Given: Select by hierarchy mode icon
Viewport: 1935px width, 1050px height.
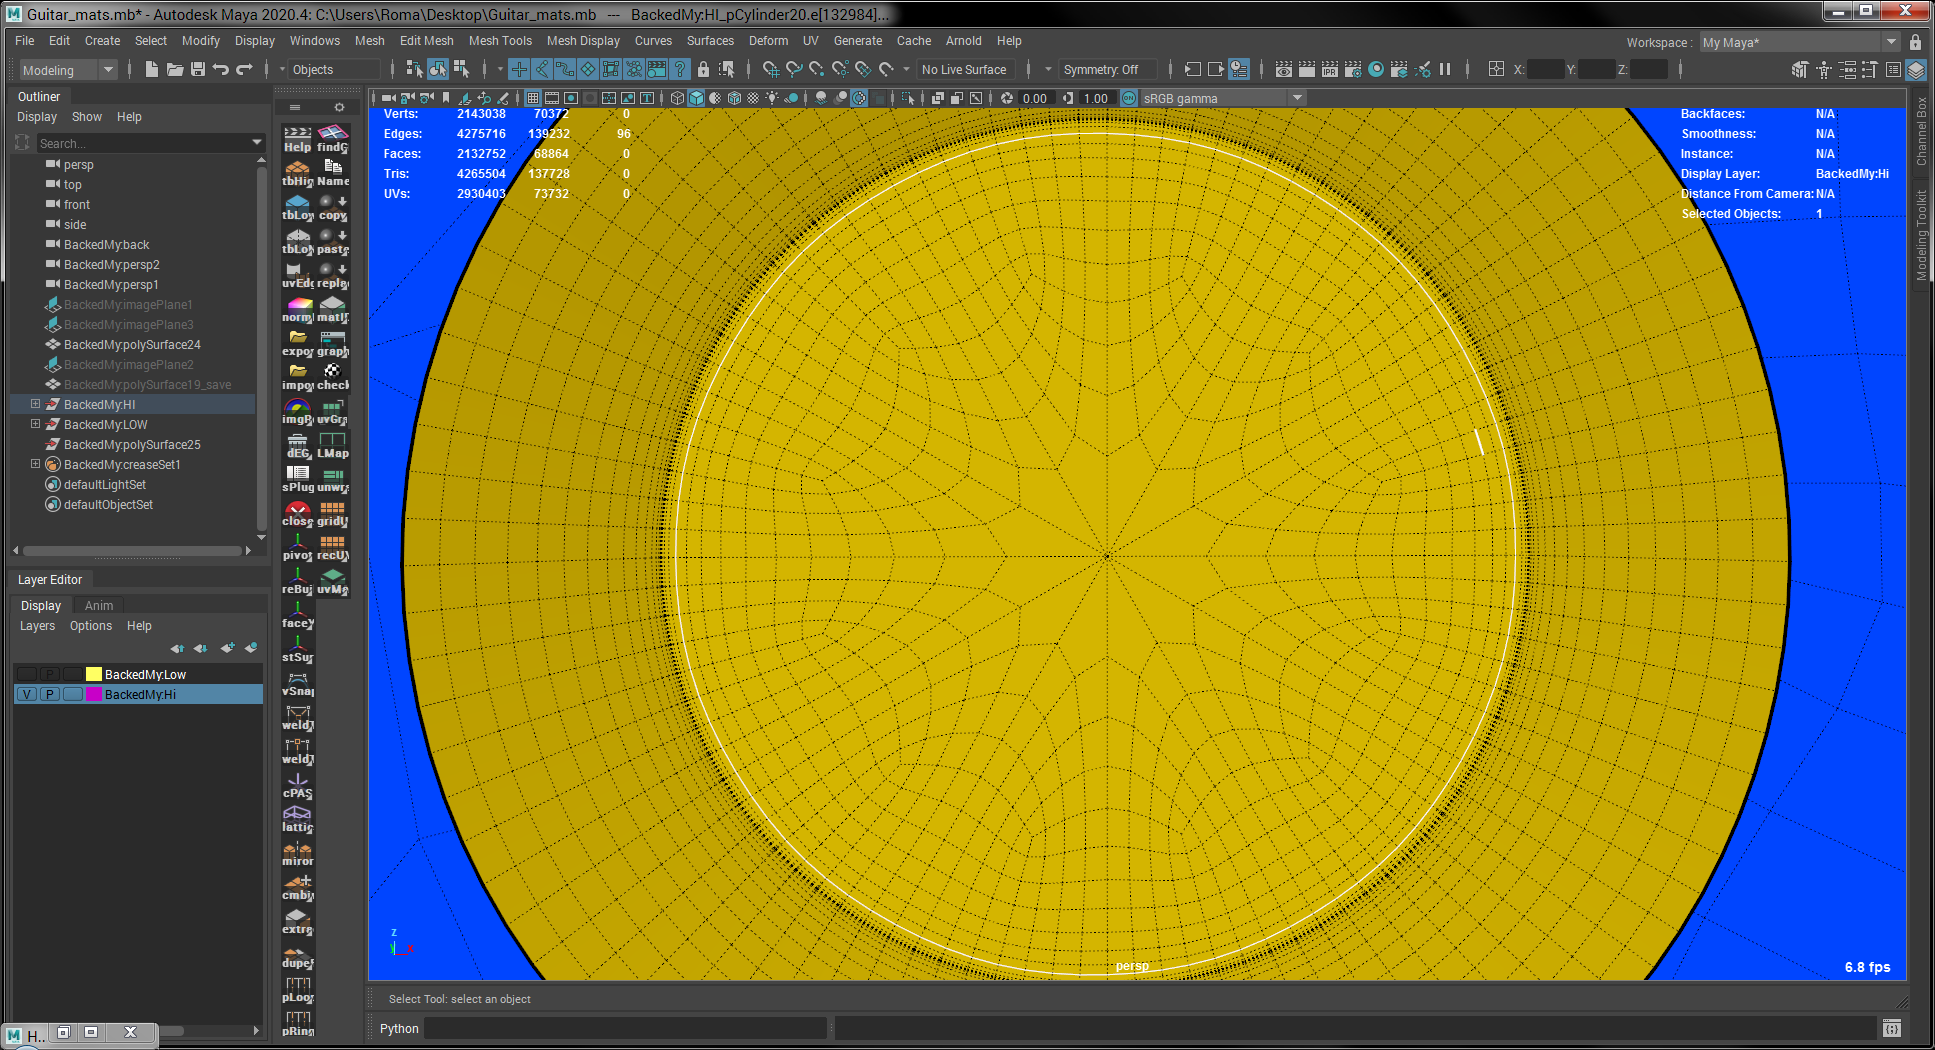Looking at the screenshot, I should (414, 69).
